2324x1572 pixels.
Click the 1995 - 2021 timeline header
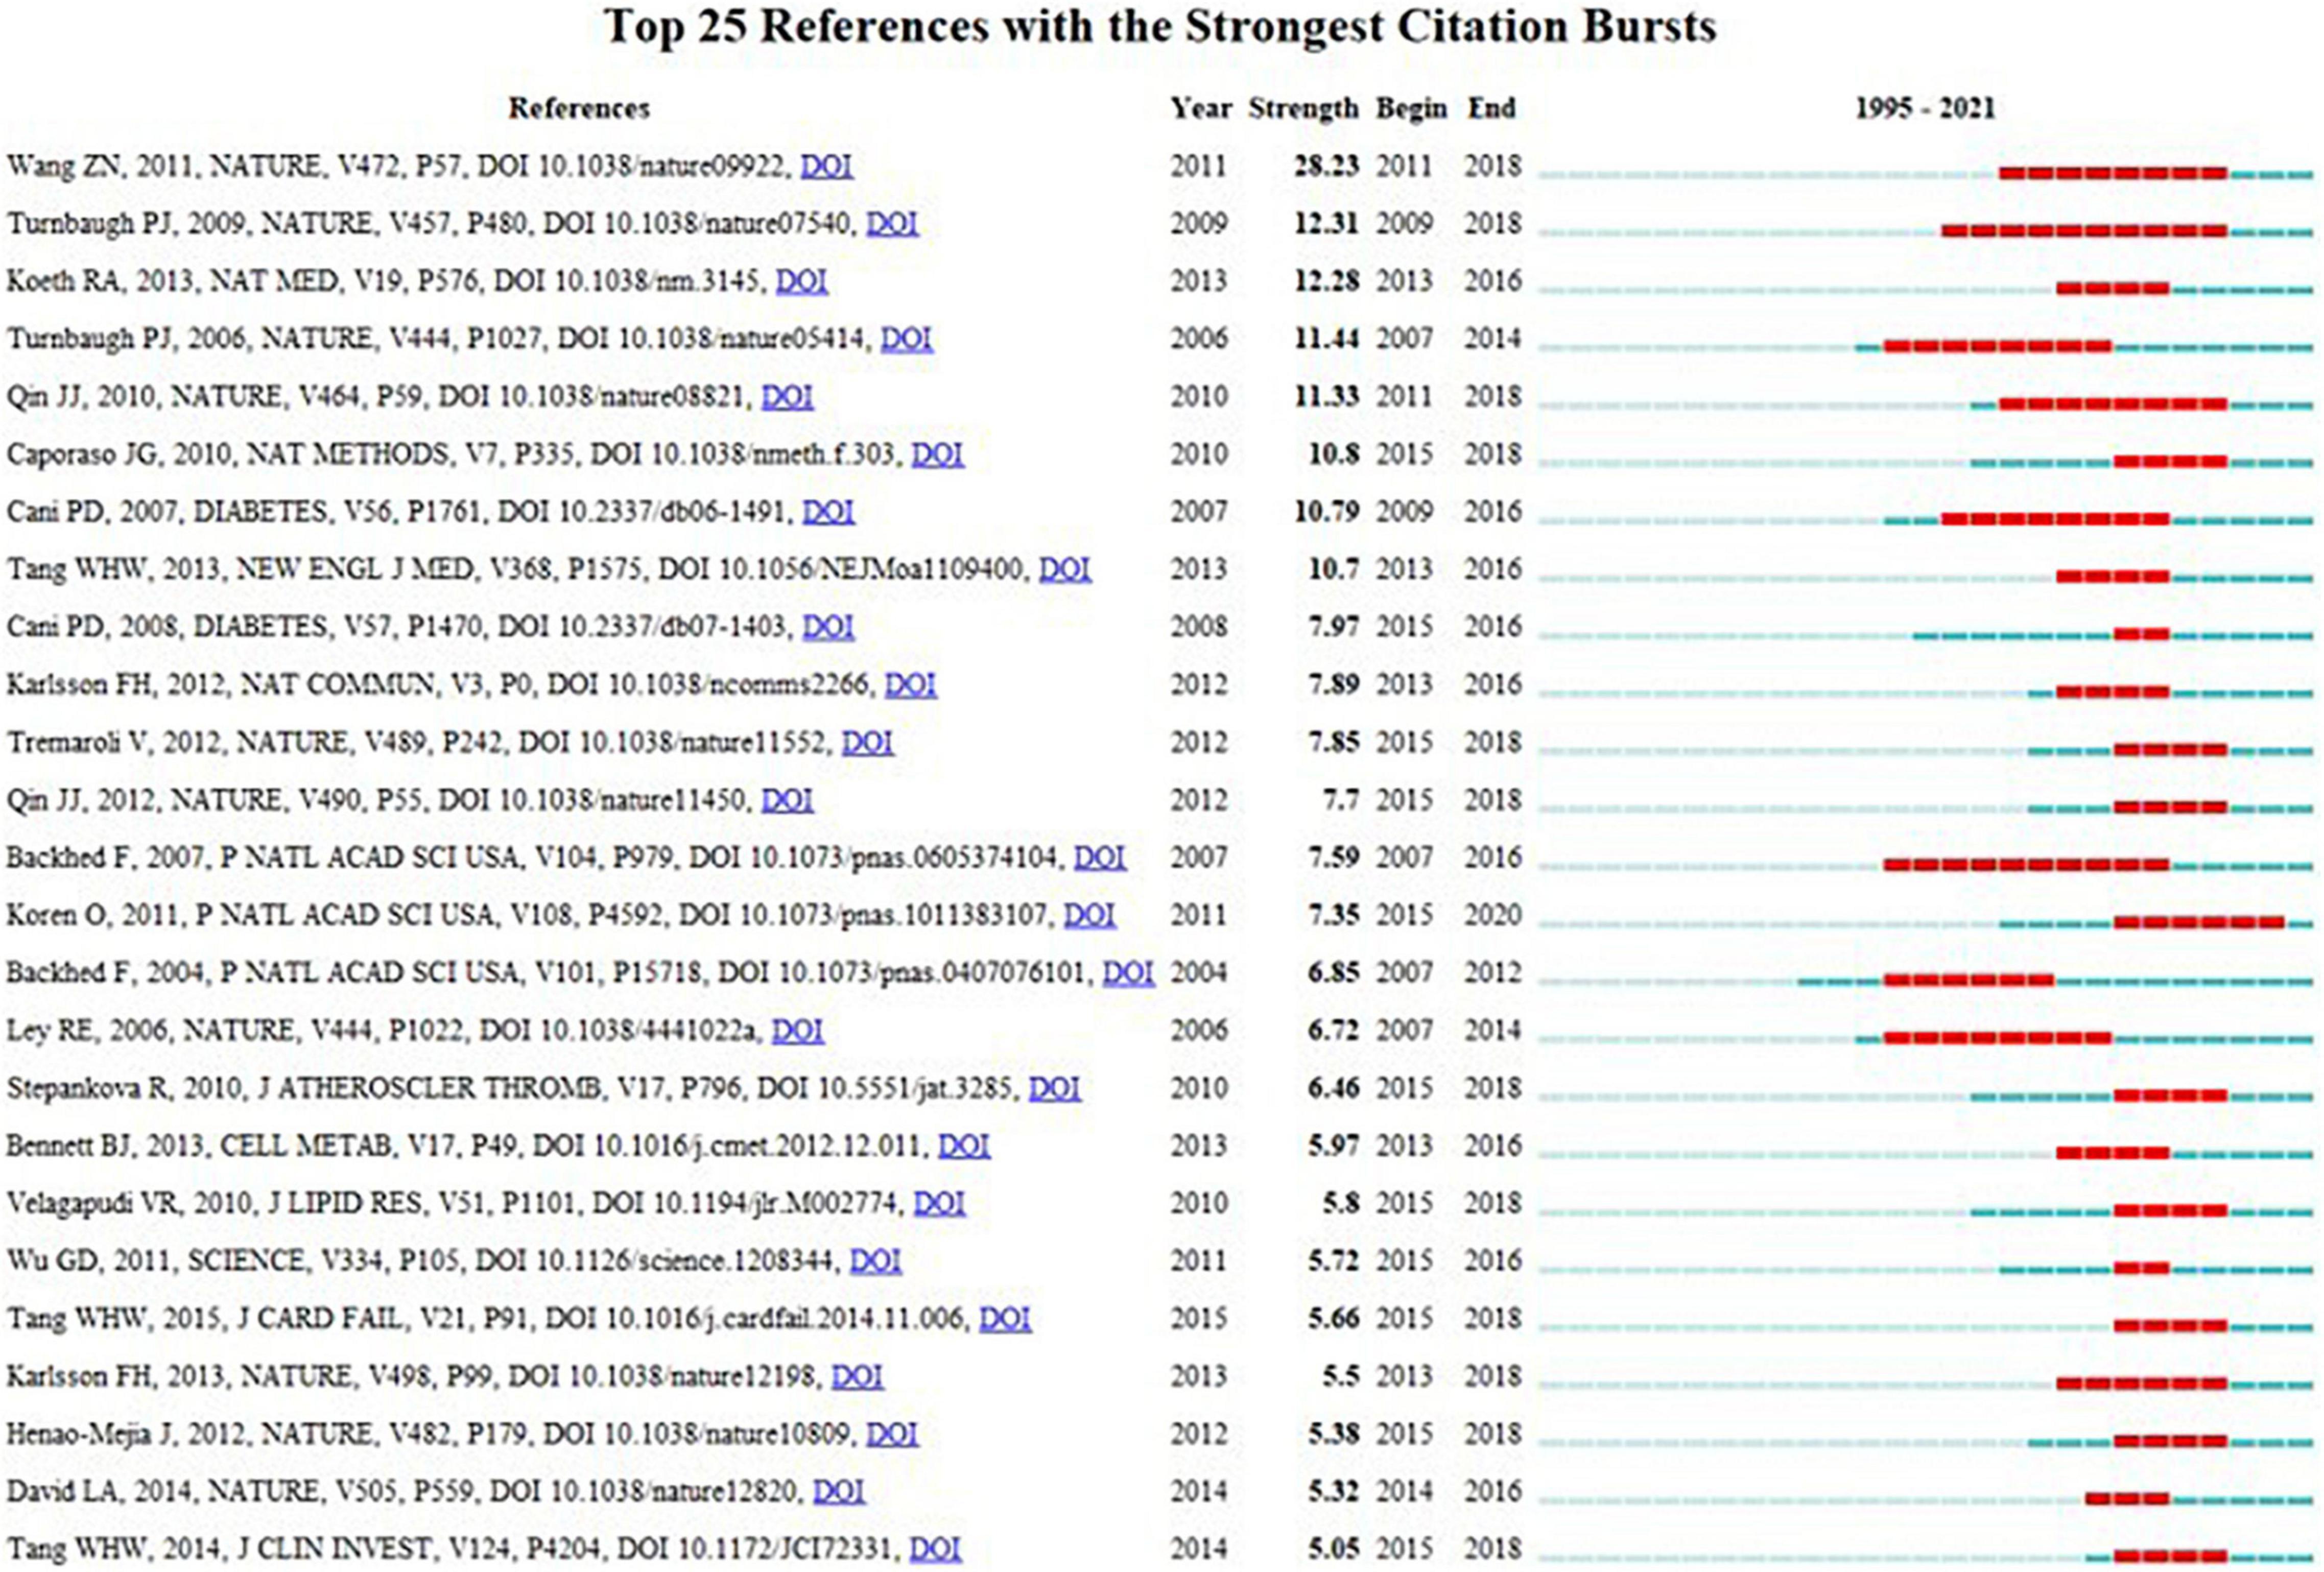click(x=1925, y=108)
